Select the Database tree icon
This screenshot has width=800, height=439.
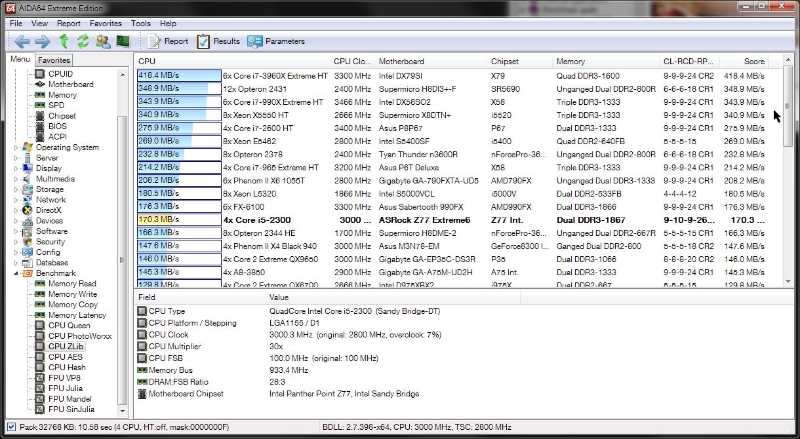pyautogui.click(x=28, y=263)
